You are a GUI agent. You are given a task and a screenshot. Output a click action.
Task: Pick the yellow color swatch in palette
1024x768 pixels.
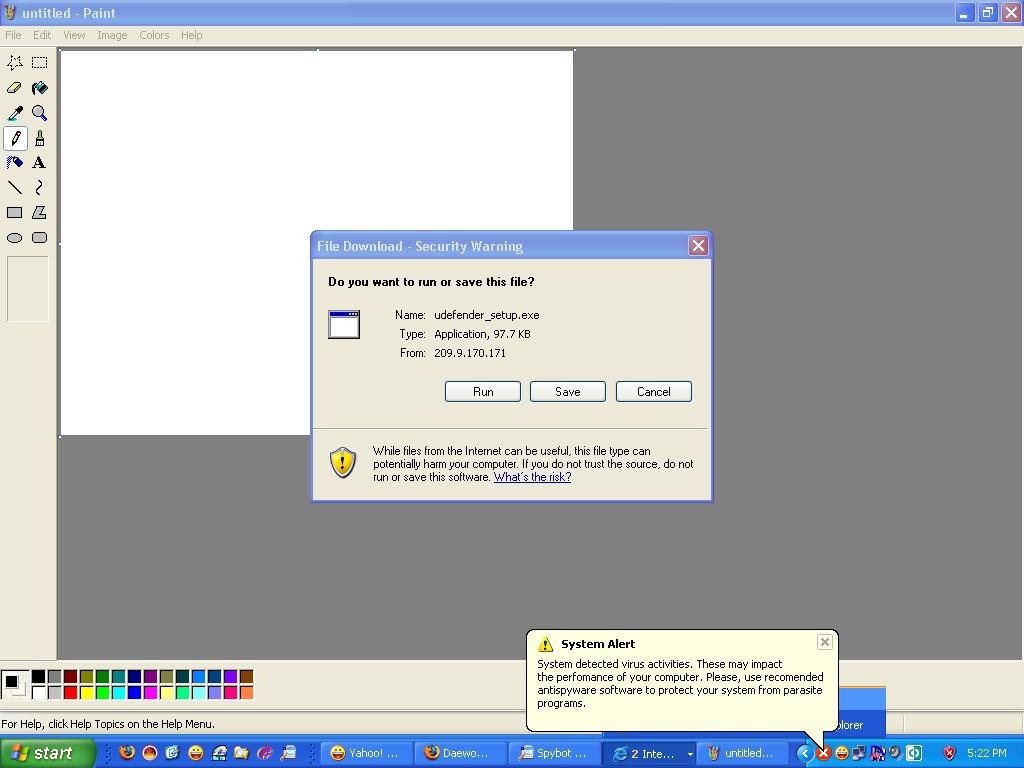click(86, 692)
